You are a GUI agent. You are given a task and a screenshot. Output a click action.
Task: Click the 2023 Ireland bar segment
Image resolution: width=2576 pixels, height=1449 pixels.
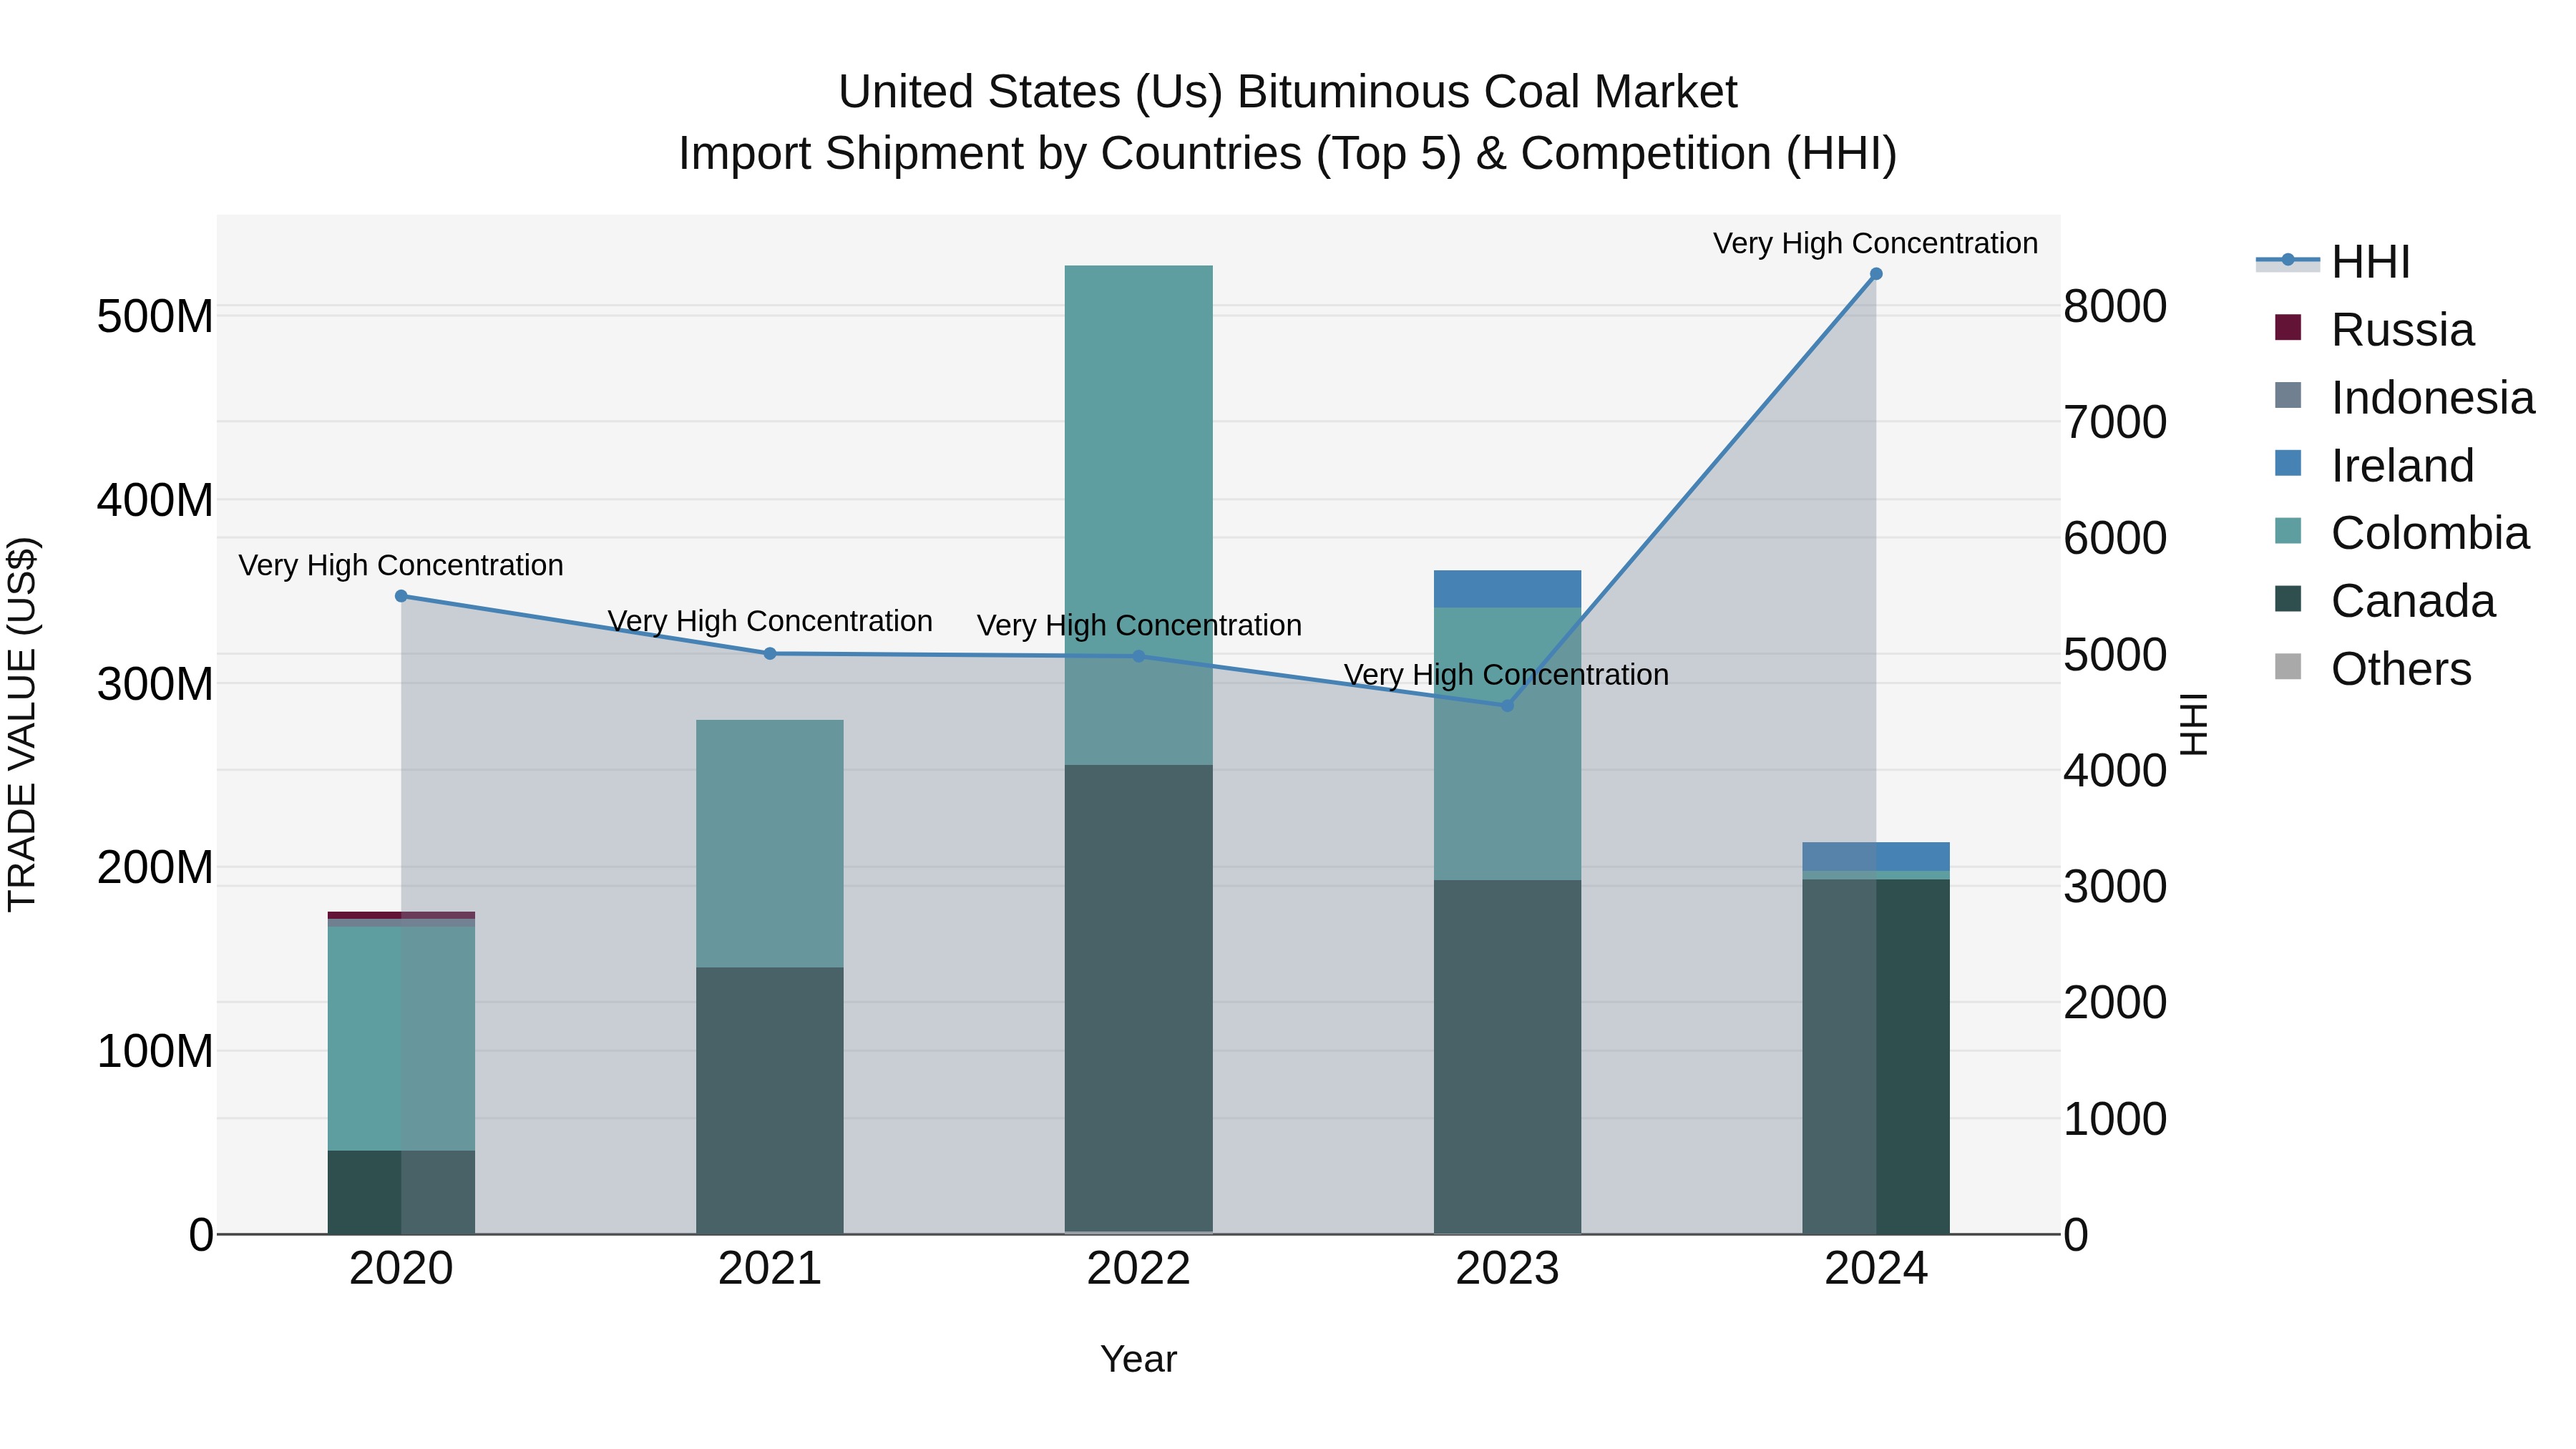[1508, 589]
